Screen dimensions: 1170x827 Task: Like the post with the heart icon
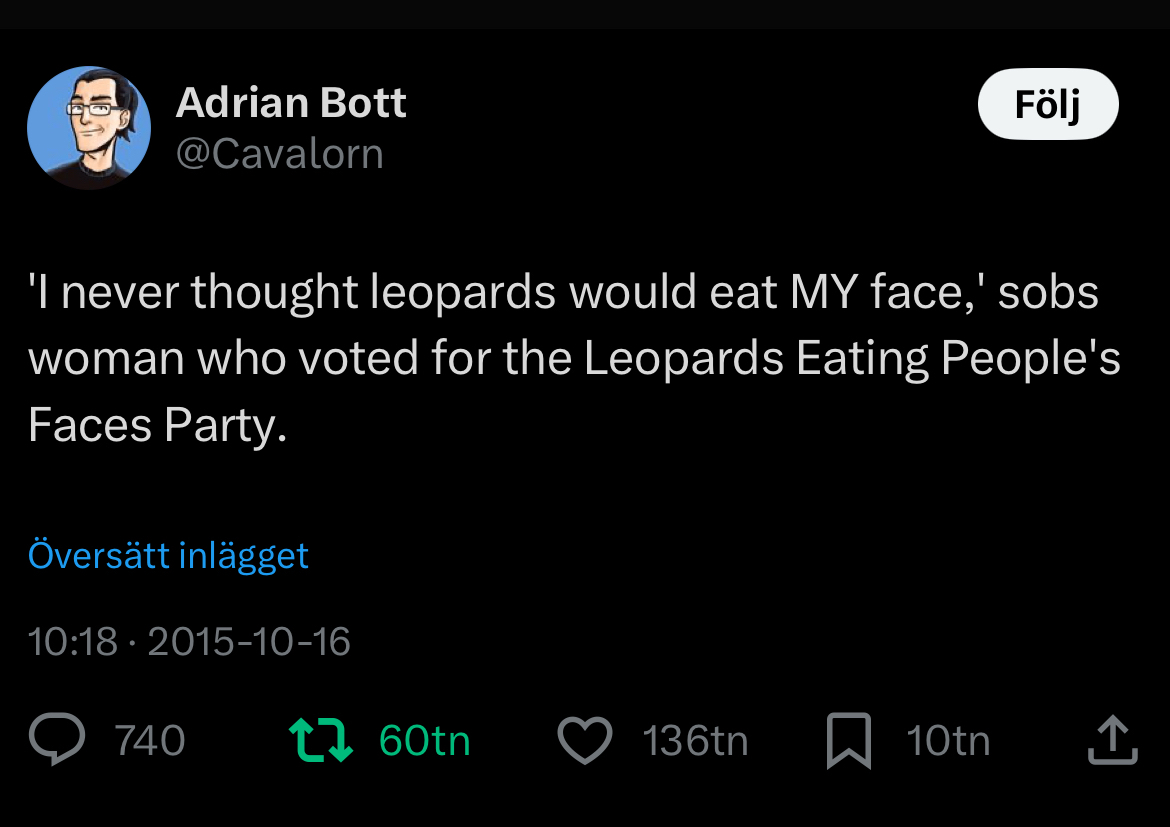584,742
